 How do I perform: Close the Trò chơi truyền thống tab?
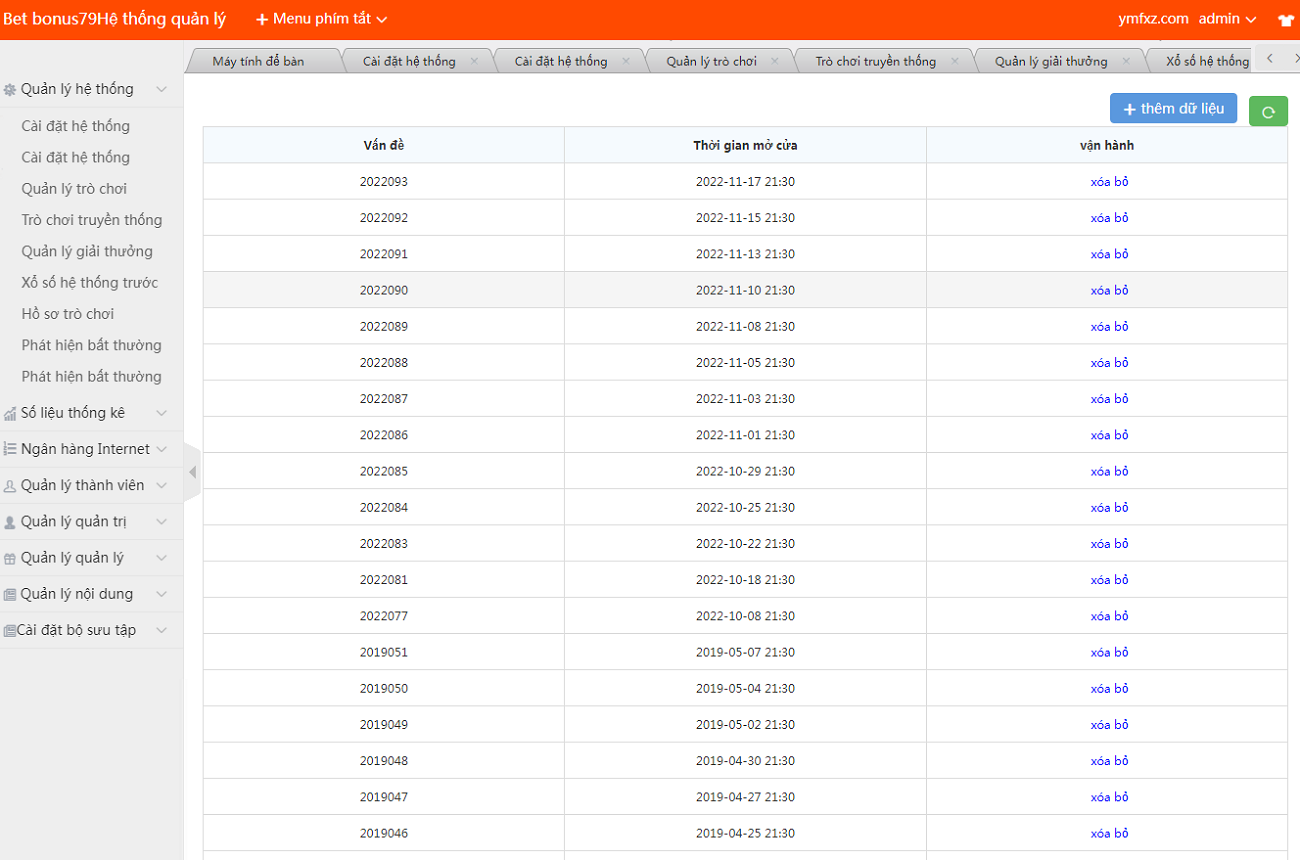click(954, 61)
